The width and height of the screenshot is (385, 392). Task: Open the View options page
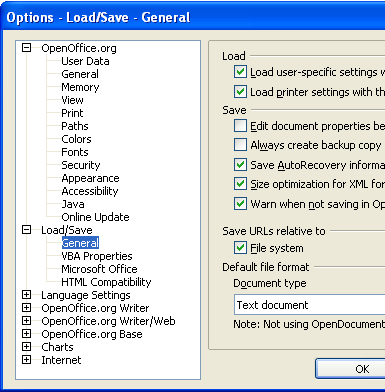tap(72, 100)
